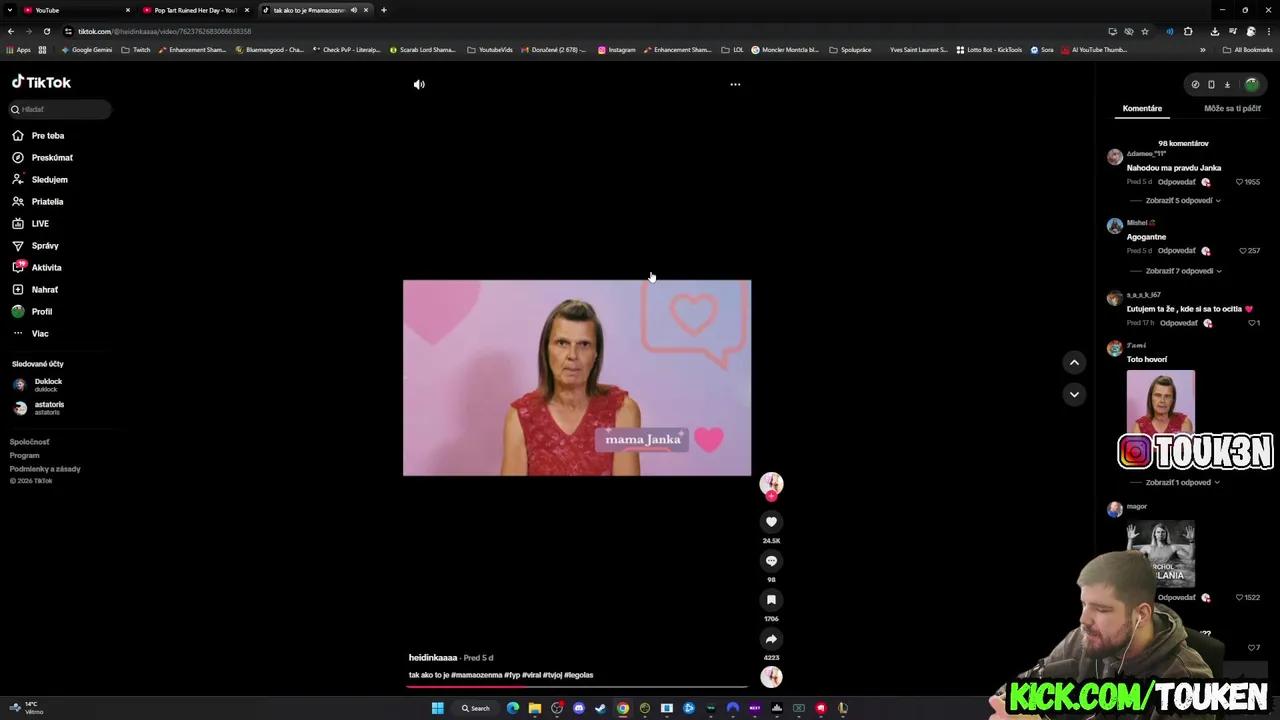Switch to the YouTube browser tab
The height and width of the screenshot is (720, 1280).
pos(75,10)
